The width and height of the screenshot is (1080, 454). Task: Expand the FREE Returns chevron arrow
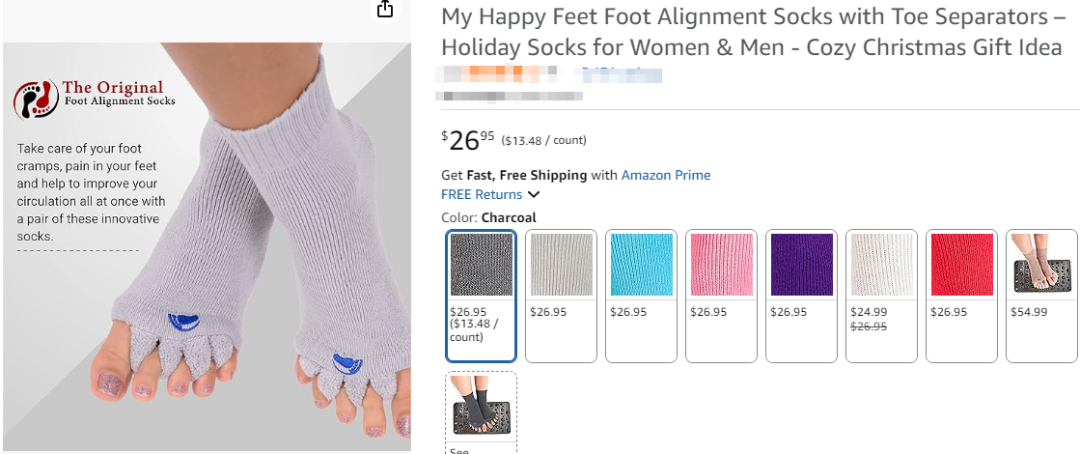pos(534,195)
